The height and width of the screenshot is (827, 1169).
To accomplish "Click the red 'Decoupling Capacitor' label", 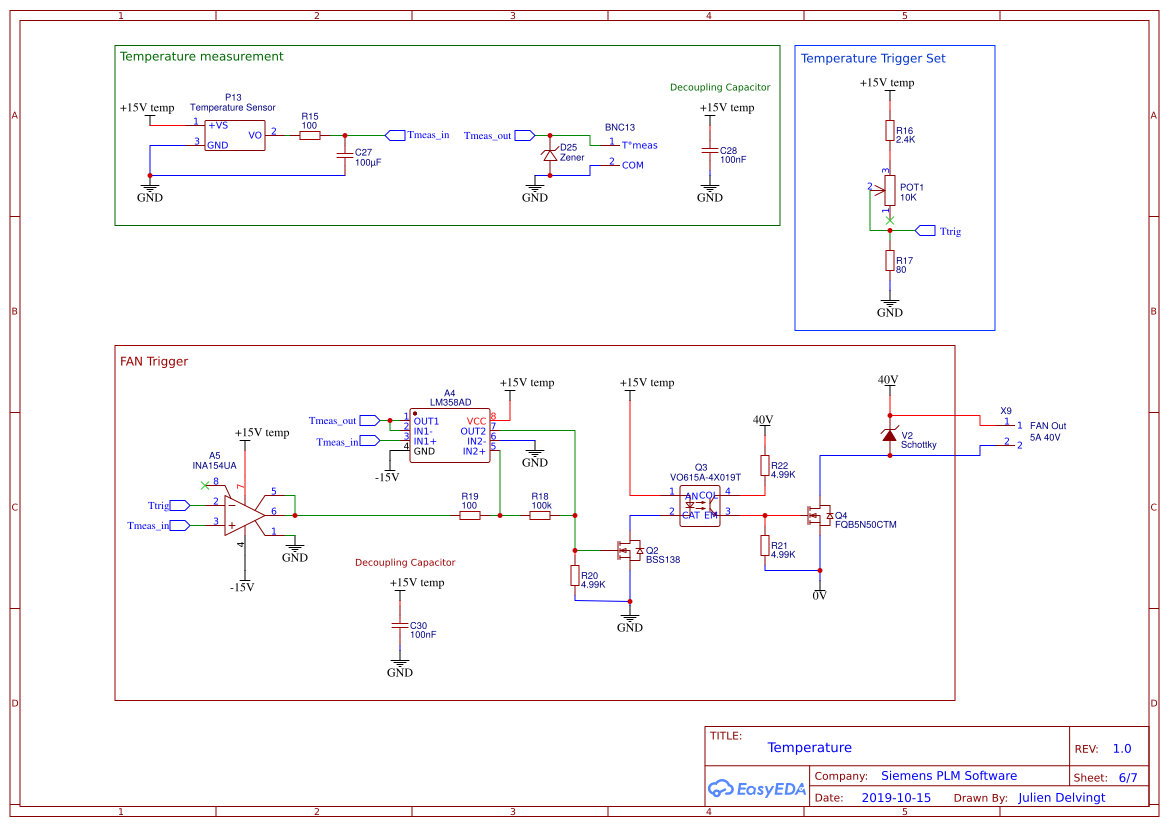I will coord(405,562).
